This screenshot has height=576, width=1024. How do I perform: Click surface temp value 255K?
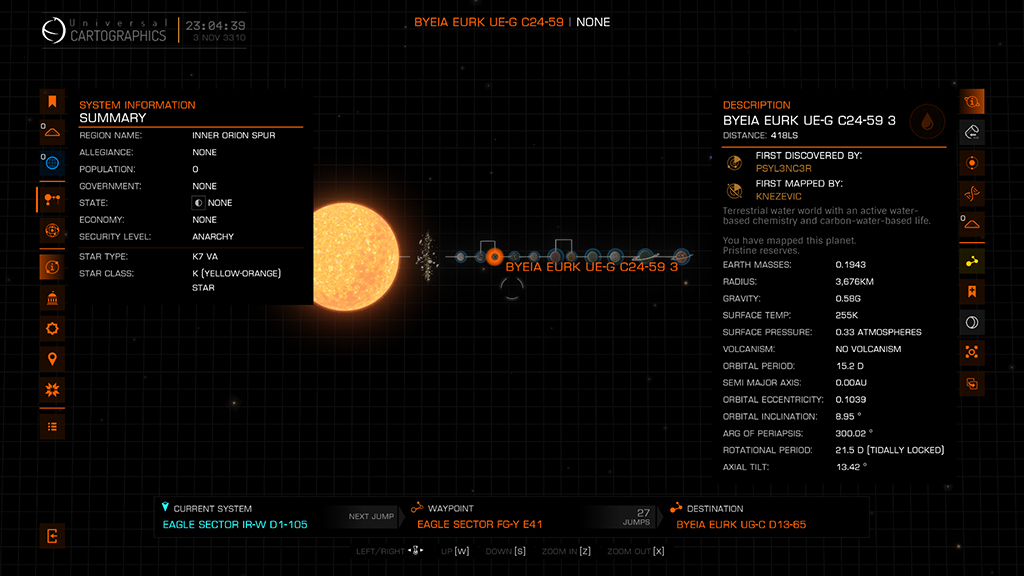[x=846, y=315]
